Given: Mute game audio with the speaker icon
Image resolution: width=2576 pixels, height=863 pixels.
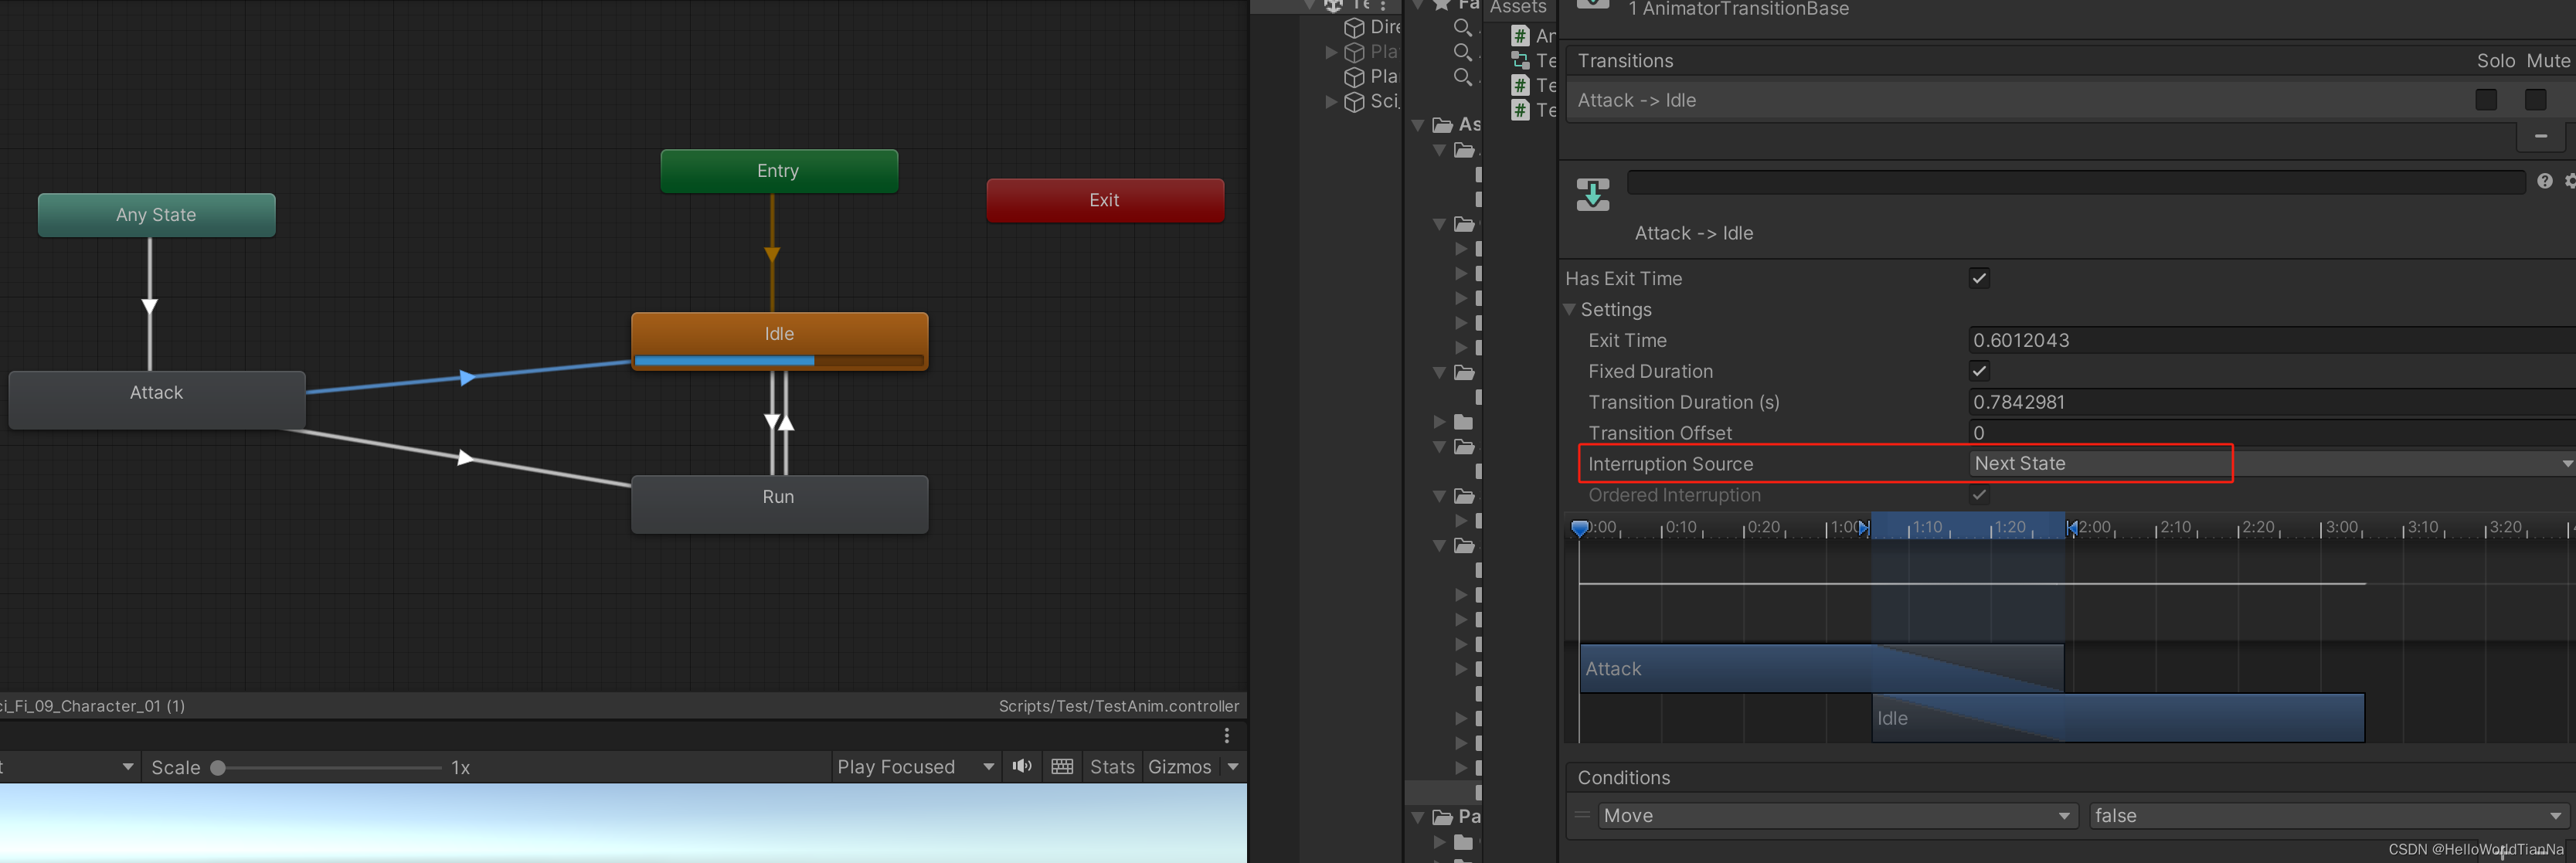Looking at the screenshot, I should (x=1022, y=766).
